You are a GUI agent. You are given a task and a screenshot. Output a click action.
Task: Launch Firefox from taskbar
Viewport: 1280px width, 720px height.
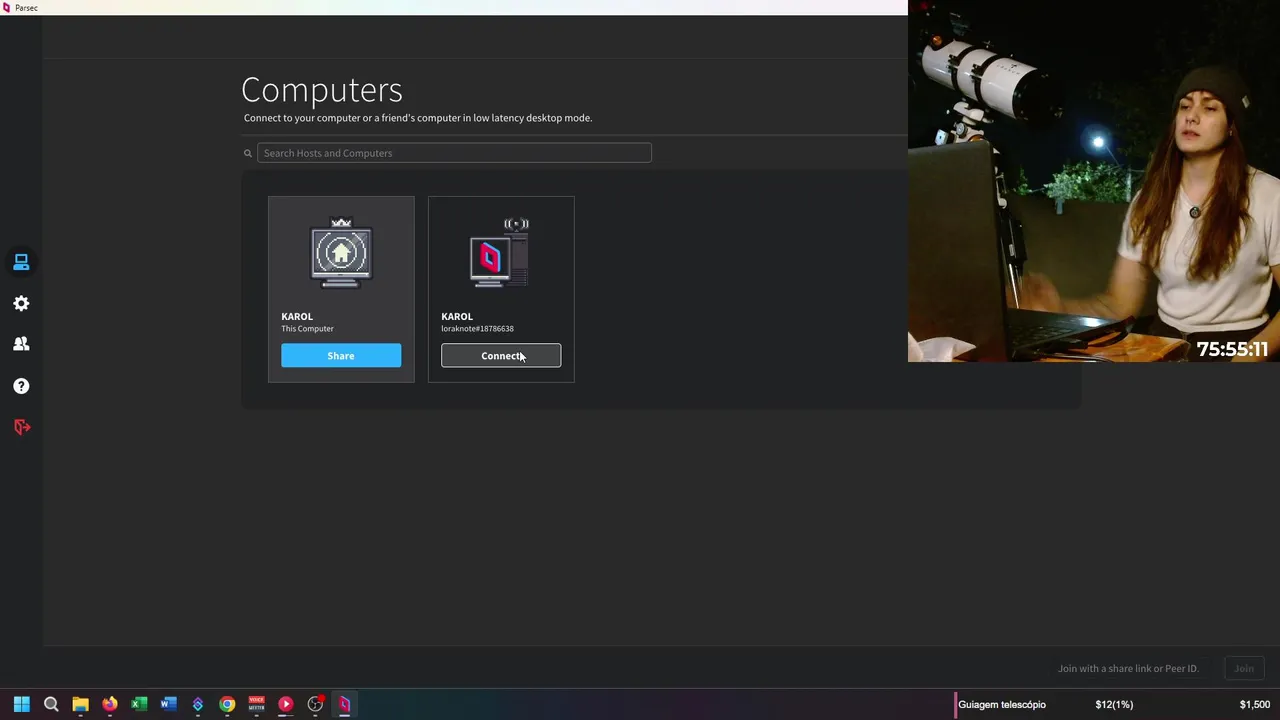point(110,704)
